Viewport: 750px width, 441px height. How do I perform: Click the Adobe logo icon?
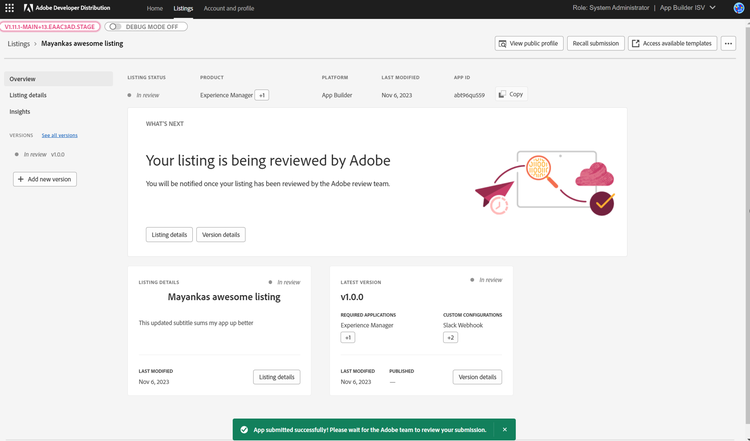pos(28,8)
